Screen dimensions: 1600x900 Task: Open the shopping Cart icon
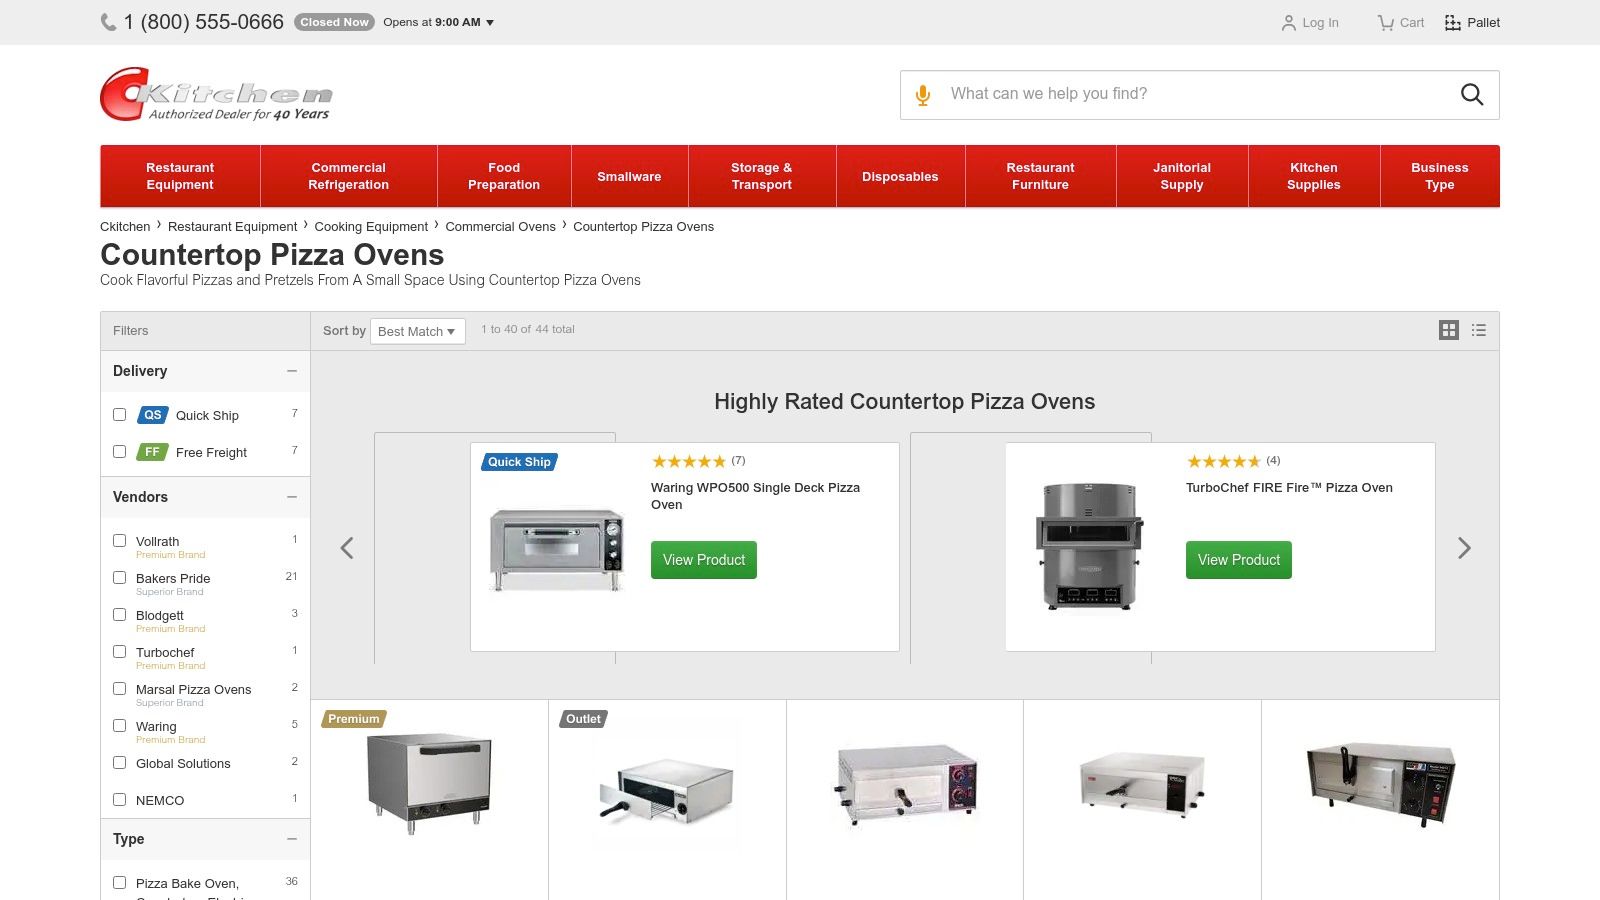pyautogui.click(x=1385, y=23)
